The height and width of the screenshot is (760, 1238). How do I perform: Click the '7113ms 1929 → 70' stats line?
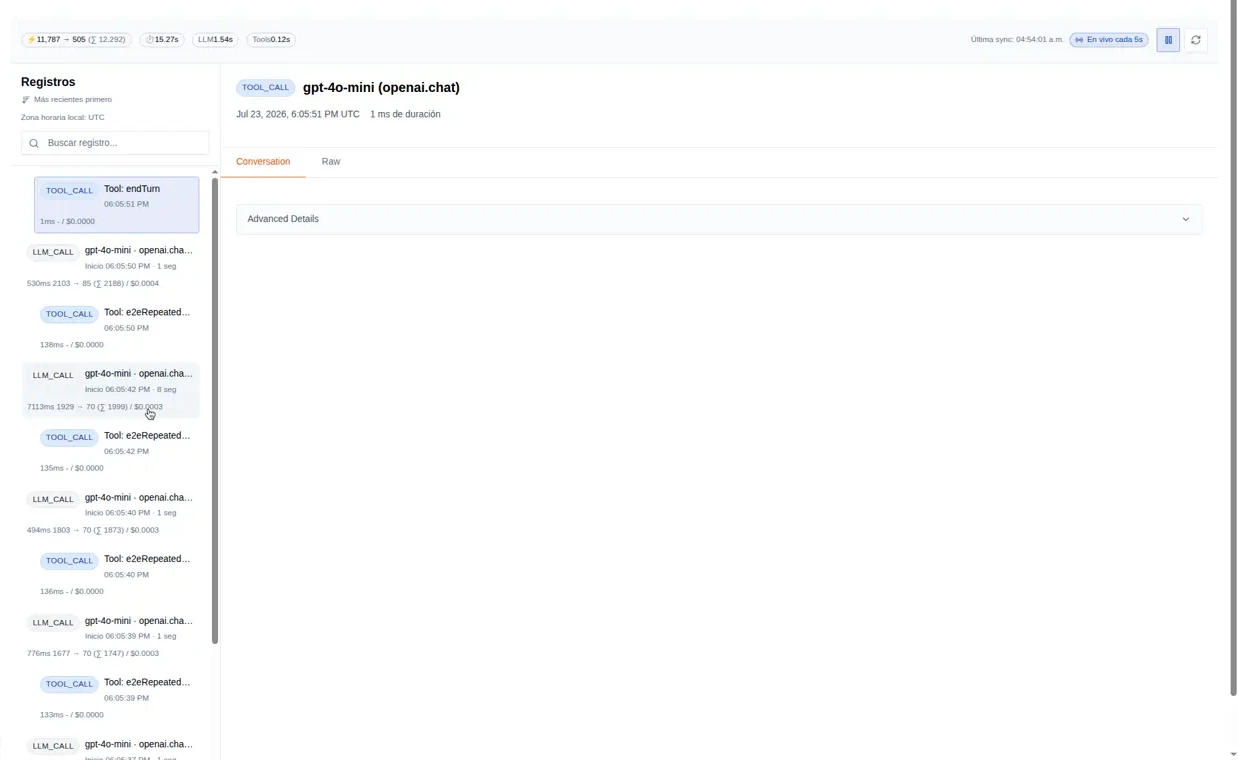click(95, 407)
